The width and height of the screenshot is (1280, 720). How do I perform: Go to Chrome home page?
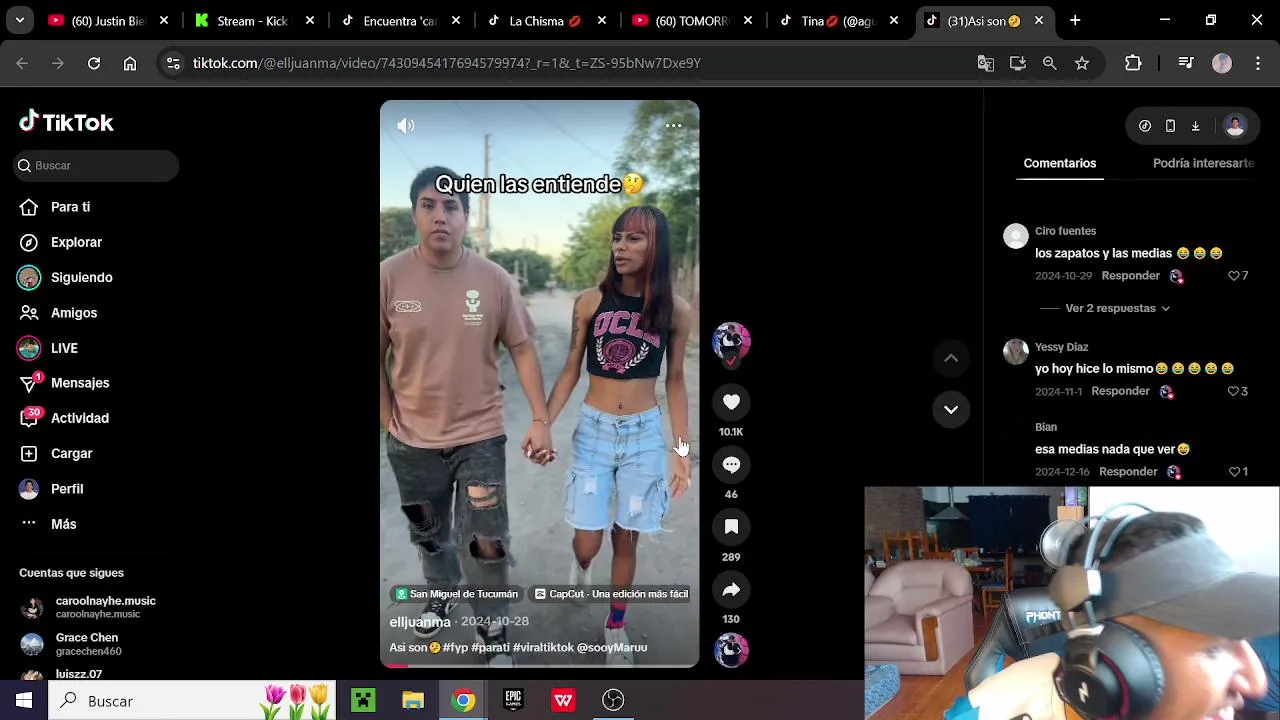pos(130,63)
